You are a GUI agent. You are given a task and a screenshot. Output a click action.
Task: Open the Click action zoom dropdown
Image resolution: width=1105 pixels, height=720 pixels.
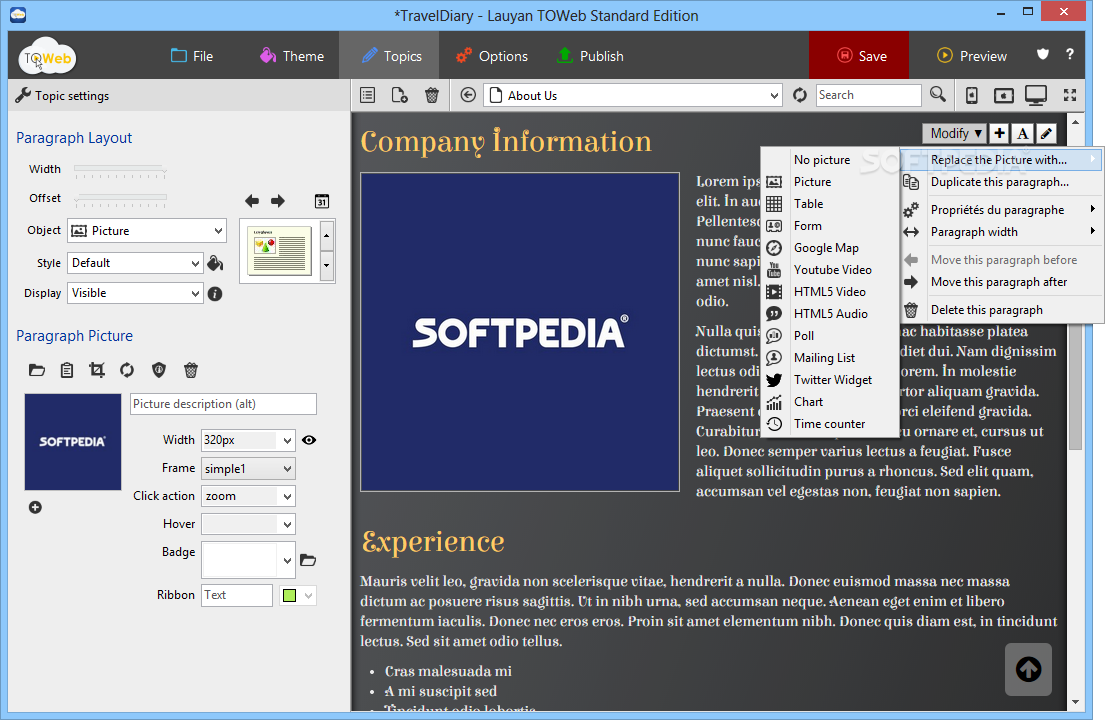(248, 496)
